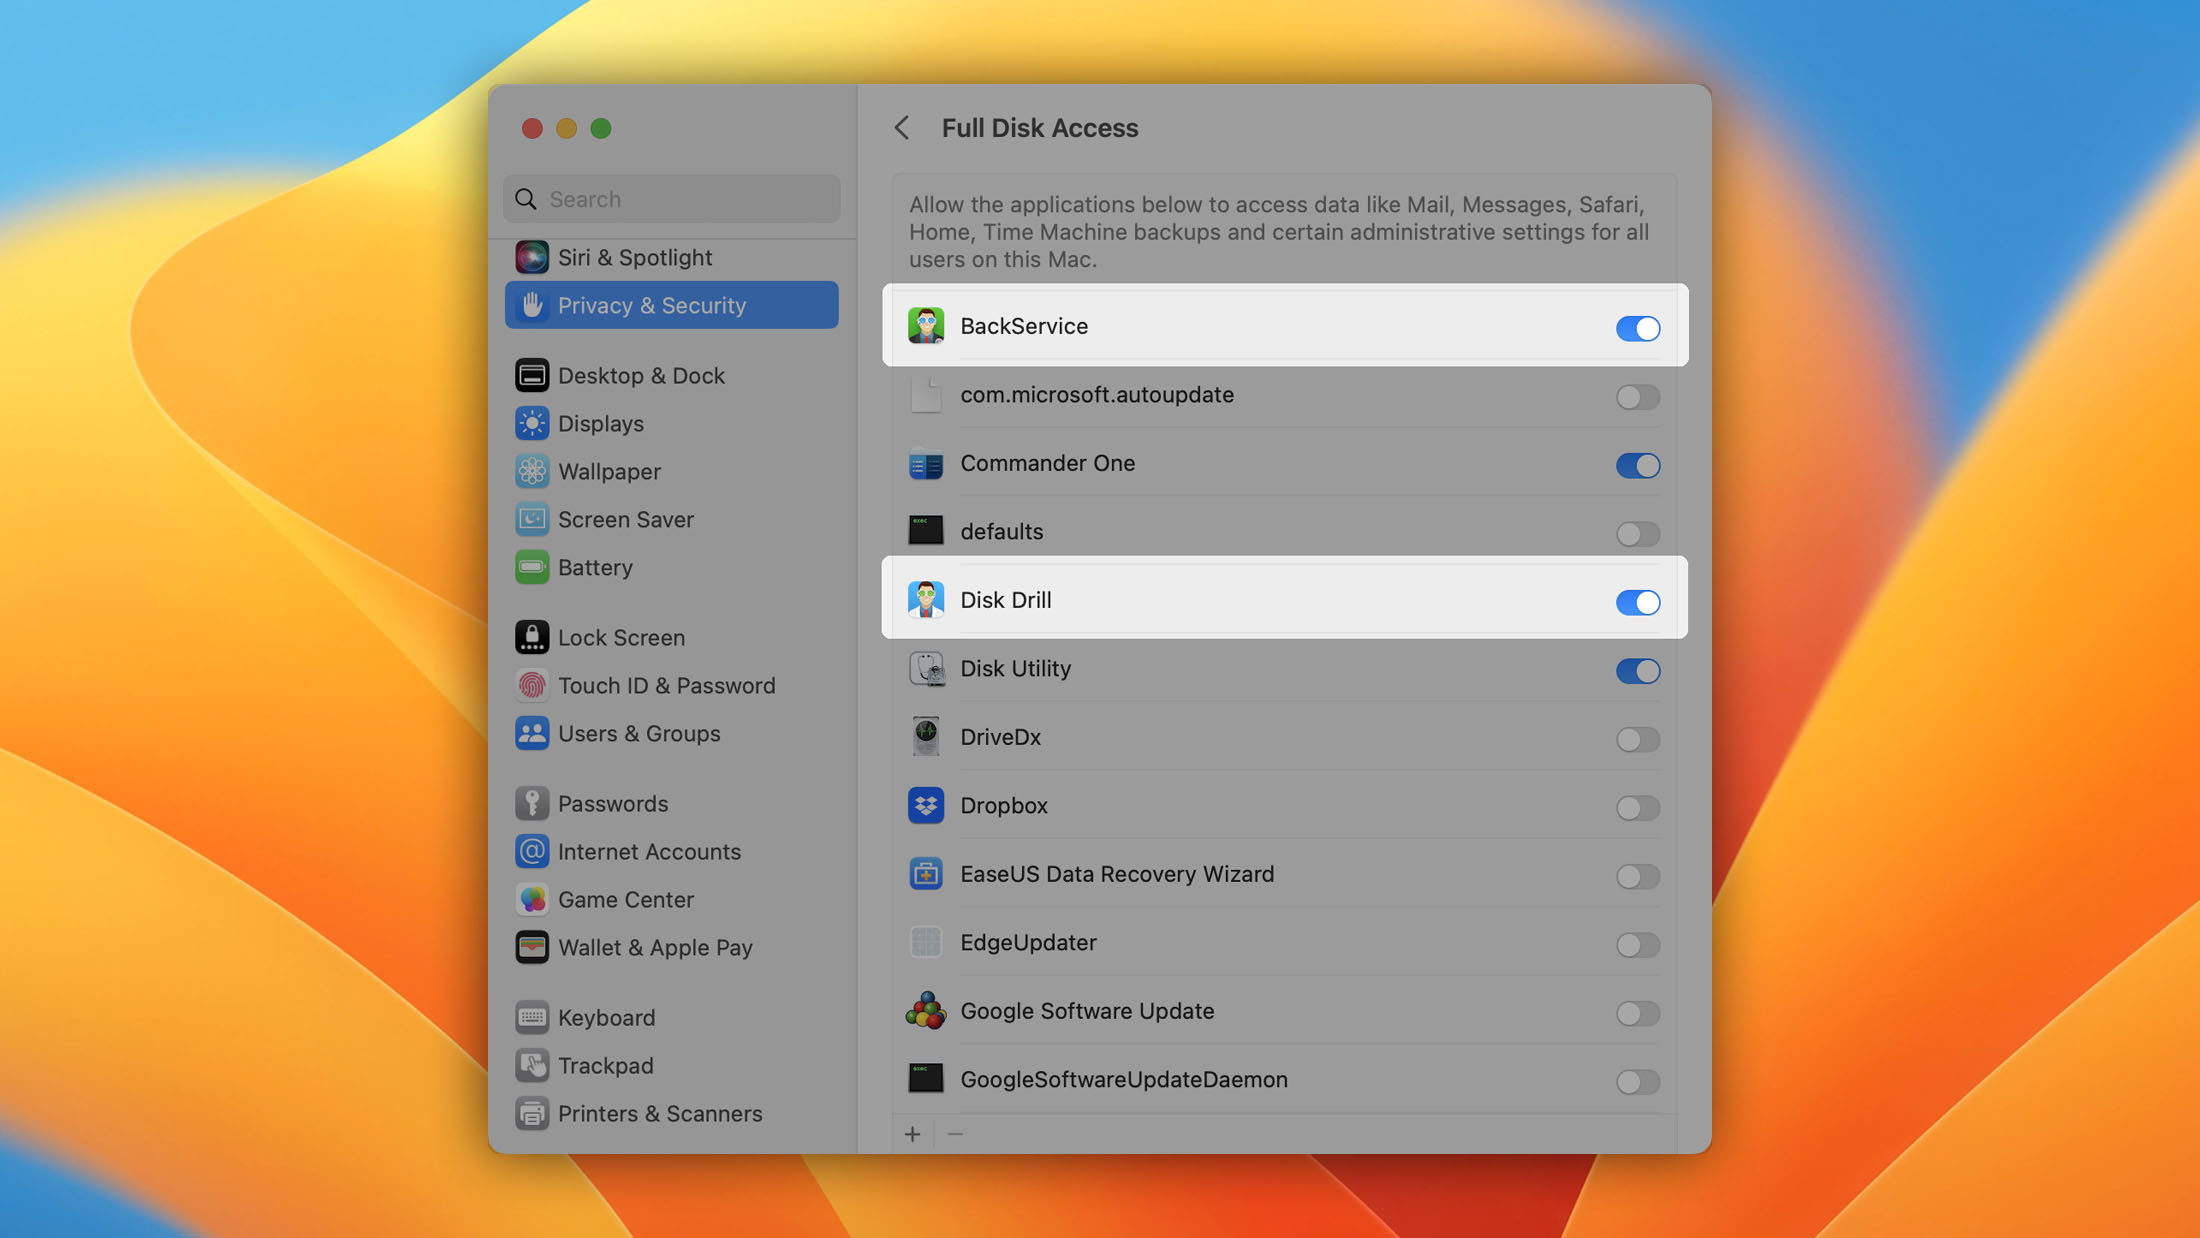Disable the Disk Utility toggle
2200x1238 pixels.
[1637, 671]
